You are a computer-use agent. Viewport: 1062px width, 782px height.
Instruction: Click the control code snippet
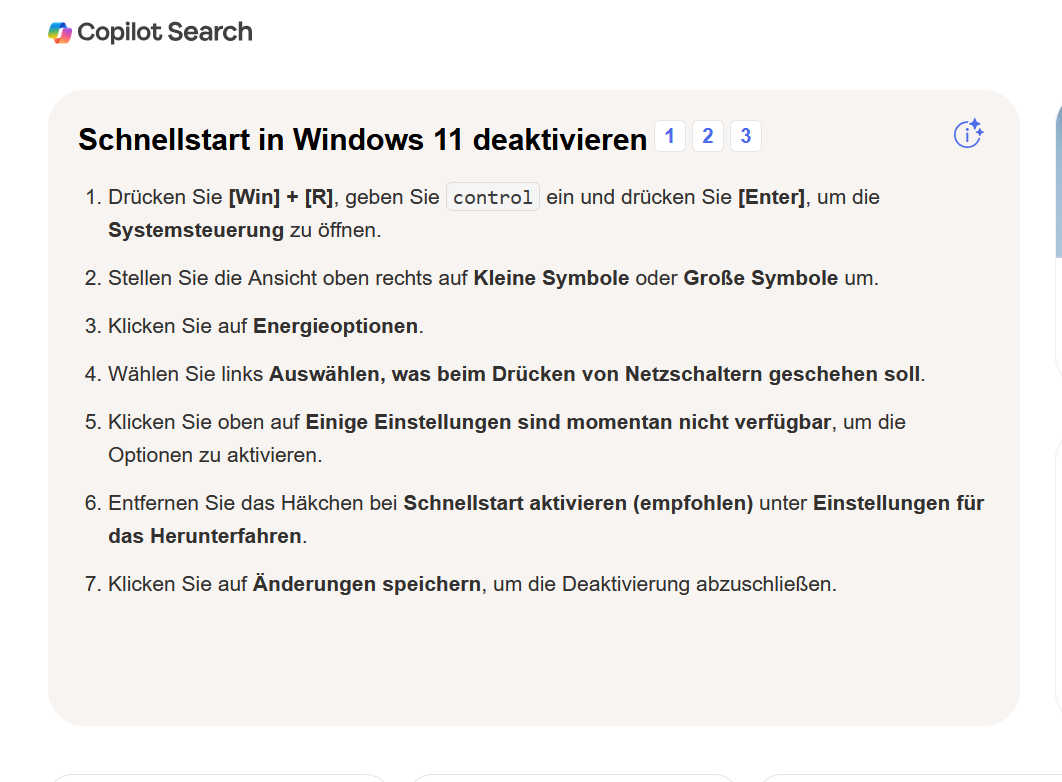tap(493, 197)
